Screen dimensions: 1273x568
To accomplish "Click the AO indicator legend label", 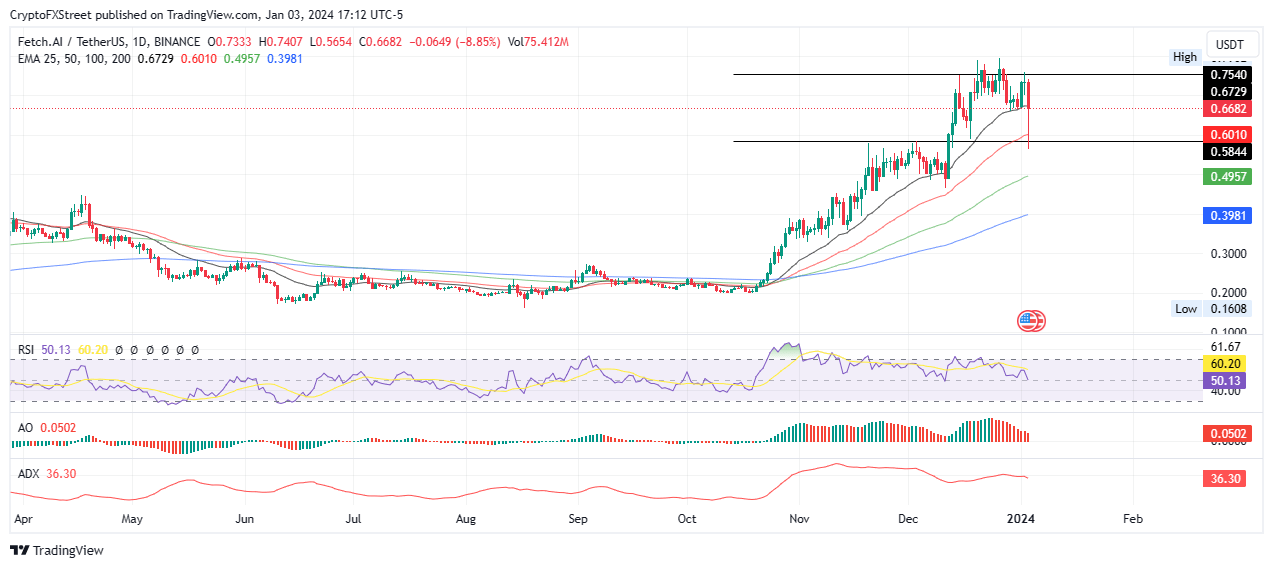I will pos(26,427).
